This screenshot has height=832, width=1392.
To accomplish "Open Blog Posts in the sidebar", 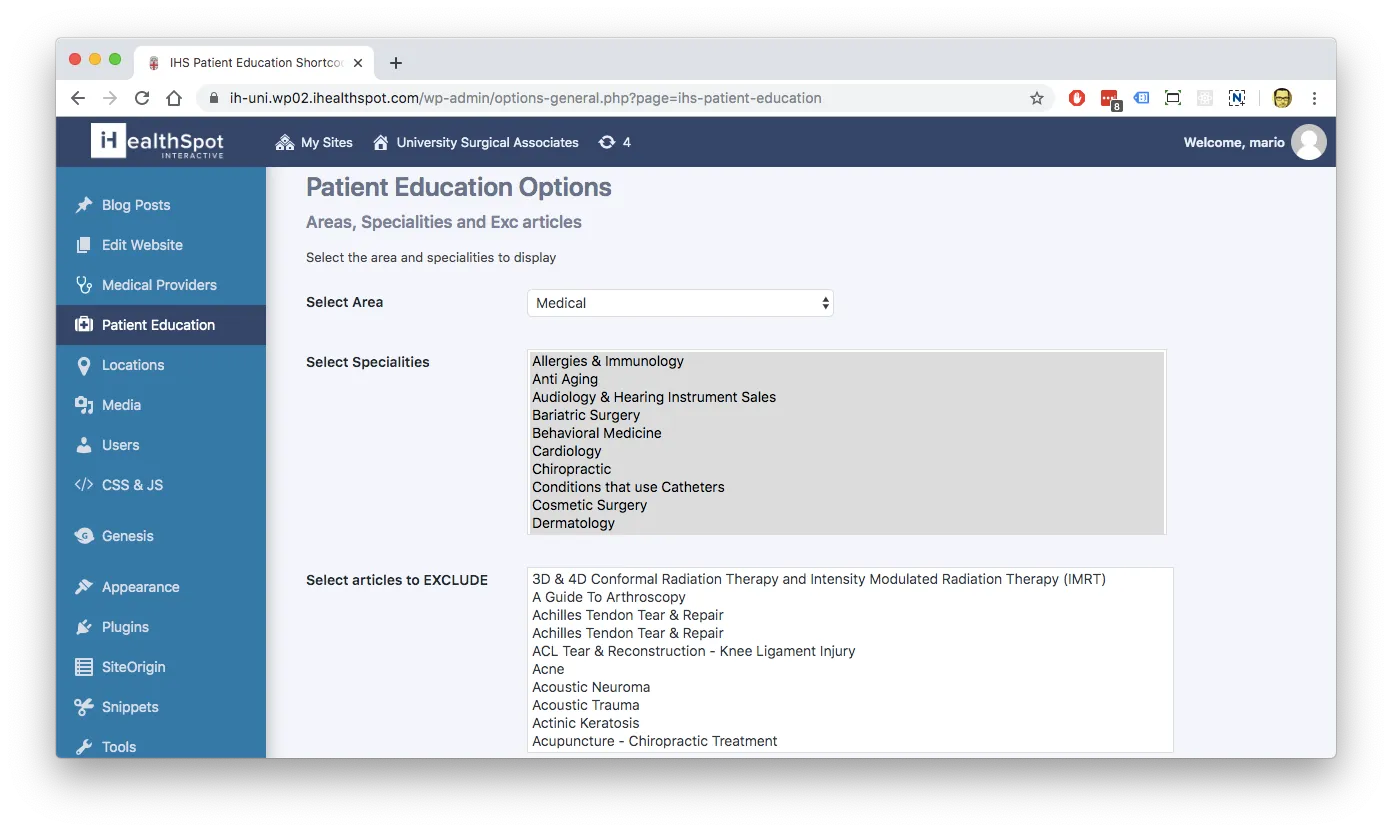I will 161,205.
